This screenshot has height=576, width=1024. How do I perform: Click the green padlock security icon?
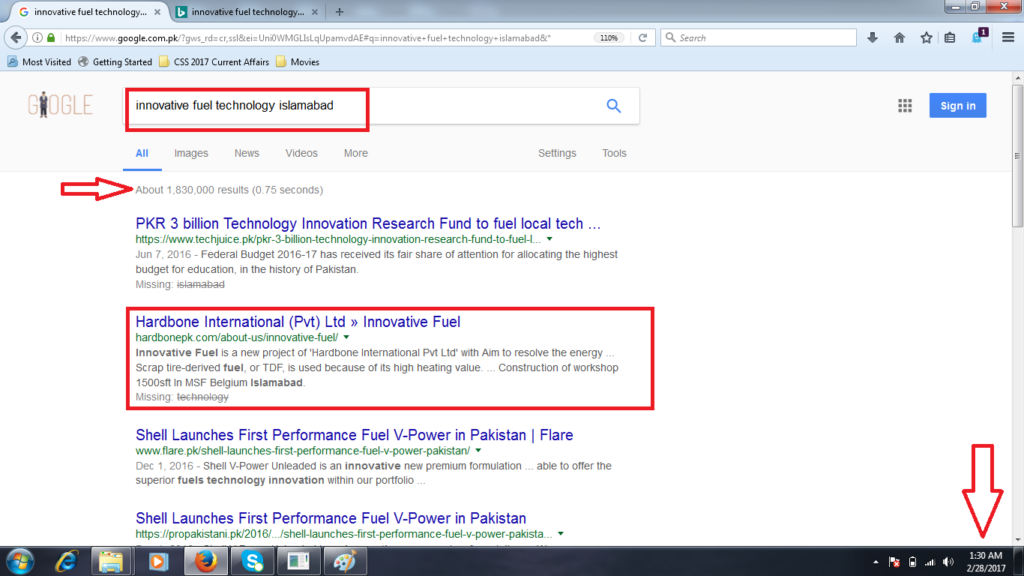coord(51,38)
